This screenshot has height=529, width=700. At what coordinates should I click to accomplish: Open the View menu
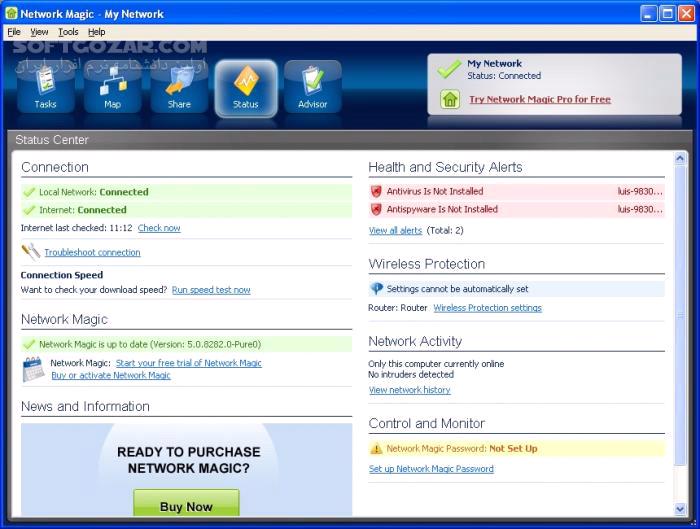(x=39, y=32)
